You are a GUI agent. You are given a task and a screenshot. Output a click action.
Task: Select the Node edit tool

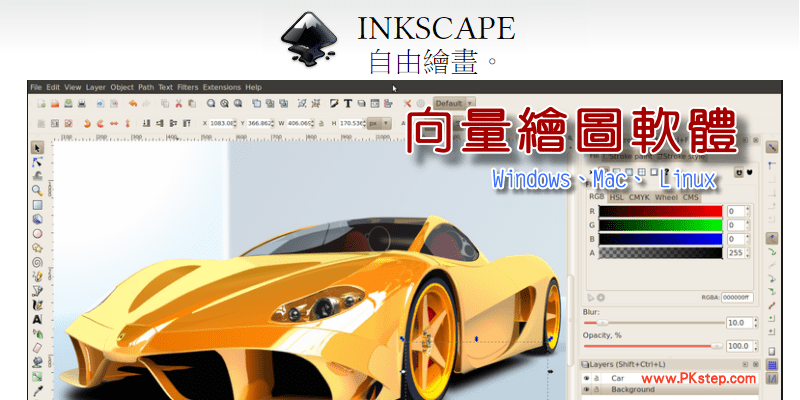pos(37,162)
